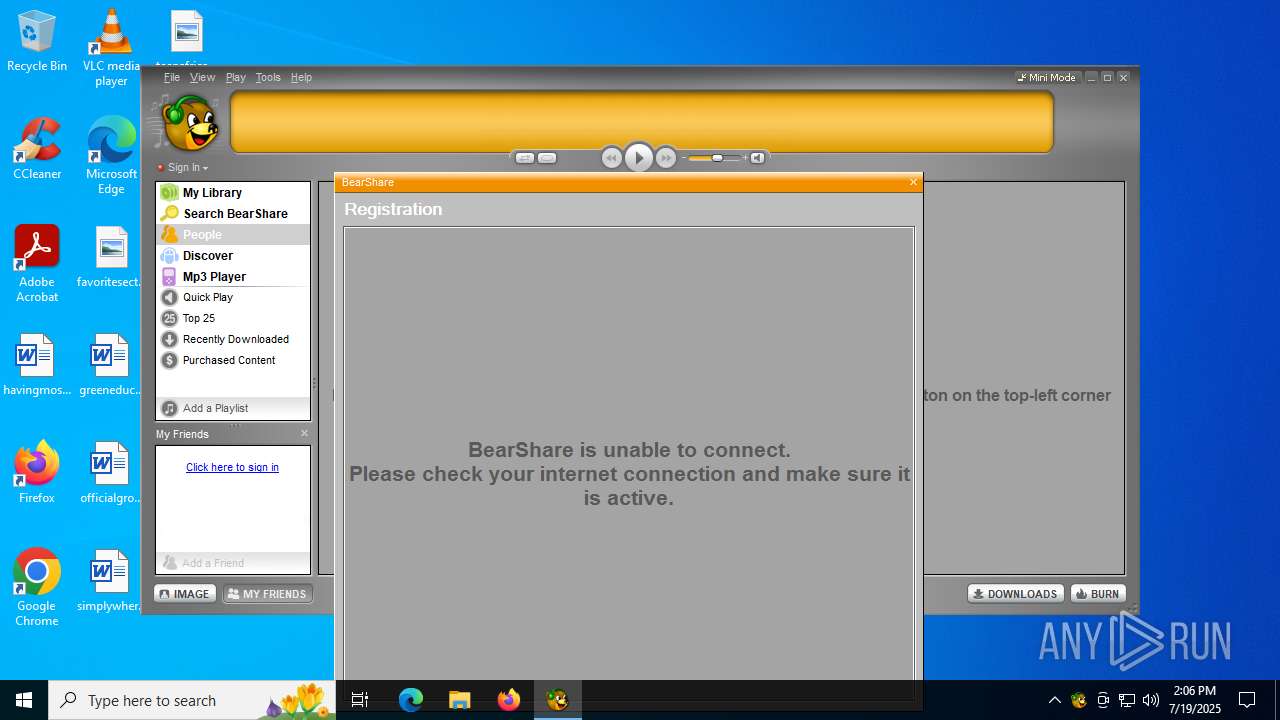Select People in the sidebar
This screenshot has width=1280, height=720.
pyautogui.click(x=233, y=234)
